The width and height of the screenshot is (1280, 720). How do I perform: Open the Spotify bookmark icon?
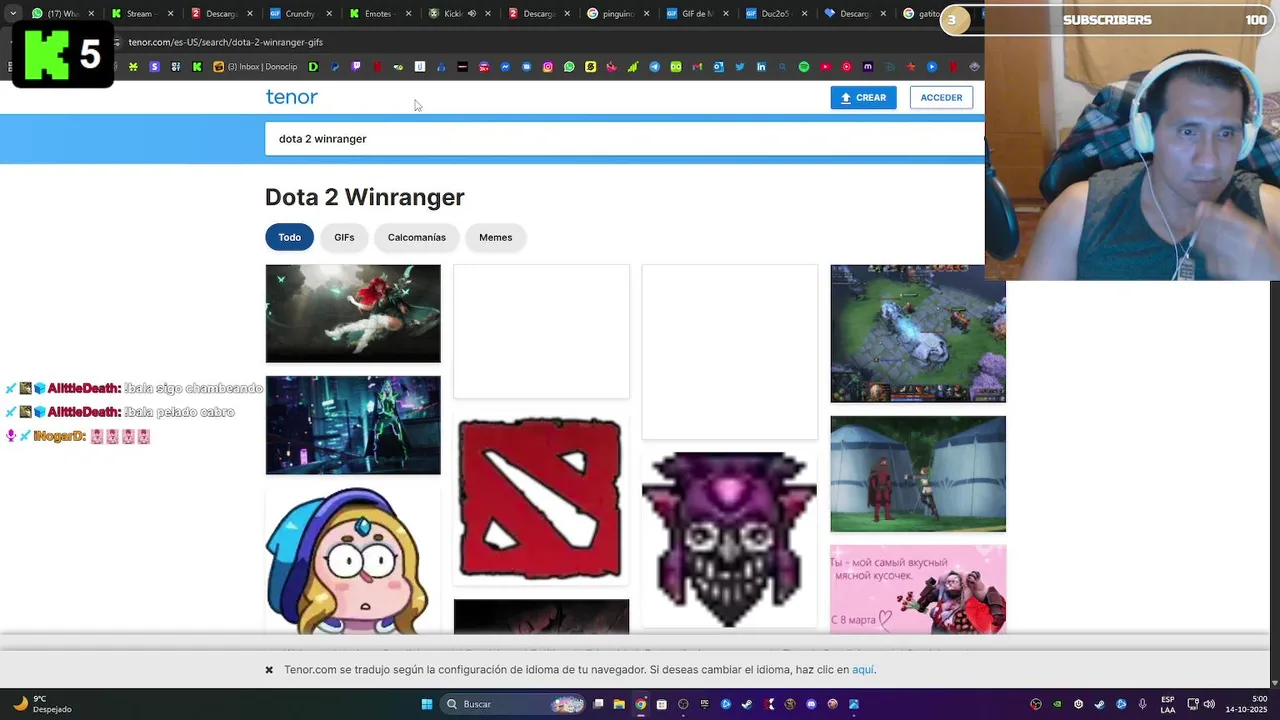point(804,67)
